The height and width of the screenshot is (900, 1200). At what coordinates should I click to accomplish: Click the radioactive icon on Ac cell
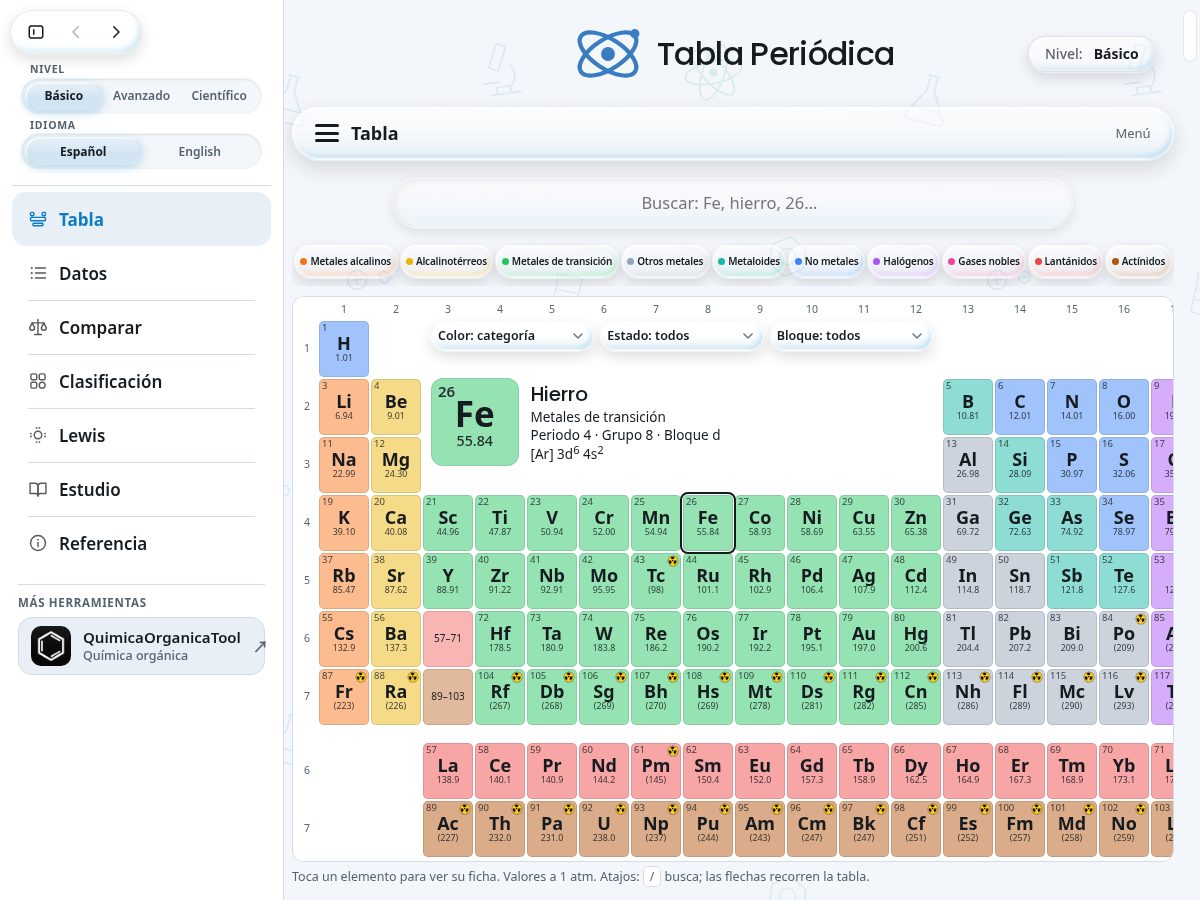point(463,808)
